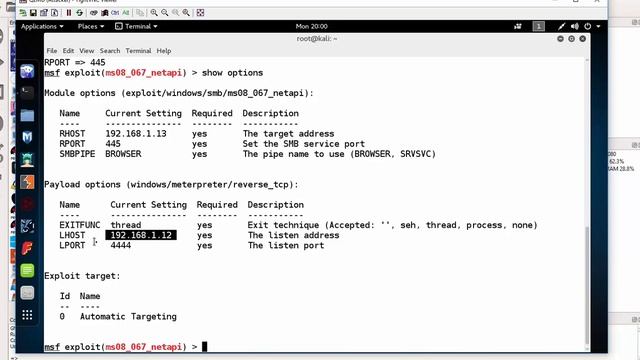640x360 pixels.
Task: Toggle the Alt key button
Action: 126,13
